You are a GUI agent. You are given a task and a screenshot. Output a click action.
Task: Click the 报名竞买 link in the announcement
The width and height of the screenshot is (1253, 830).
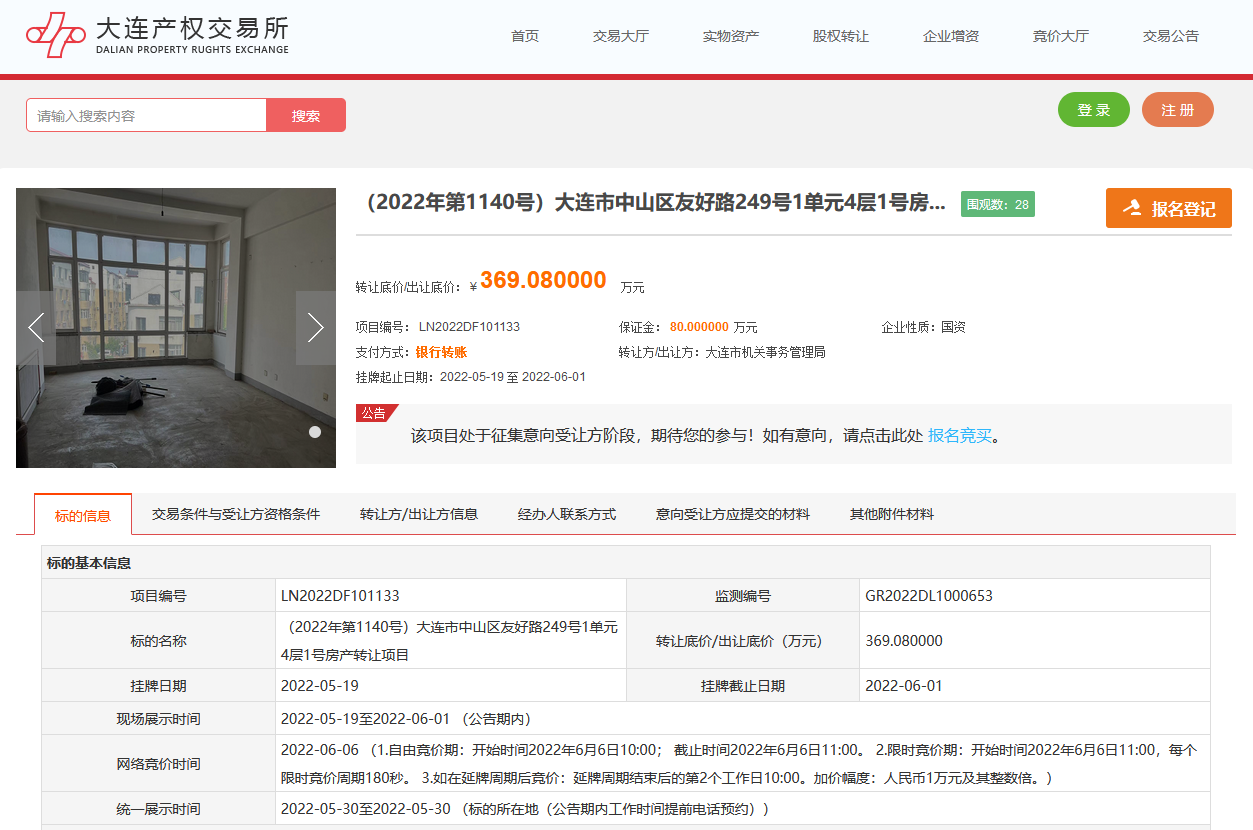pos(959,436)
